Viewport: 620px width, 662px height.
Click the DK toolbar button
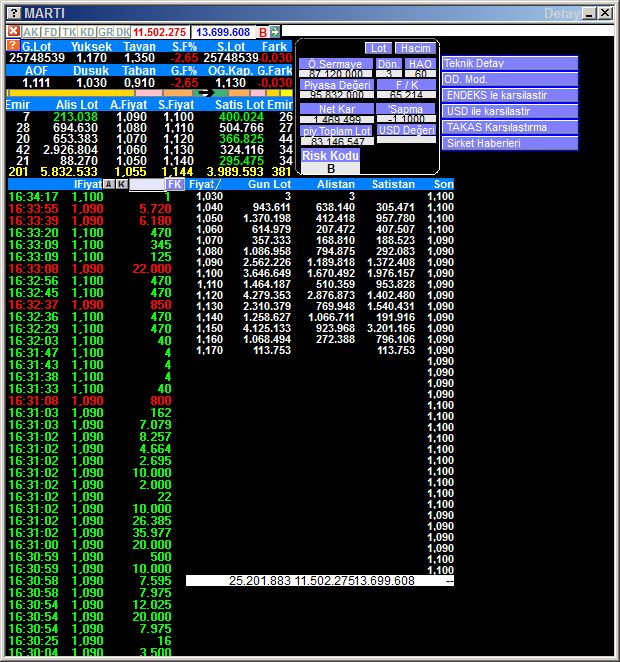(x=122, y=32)
